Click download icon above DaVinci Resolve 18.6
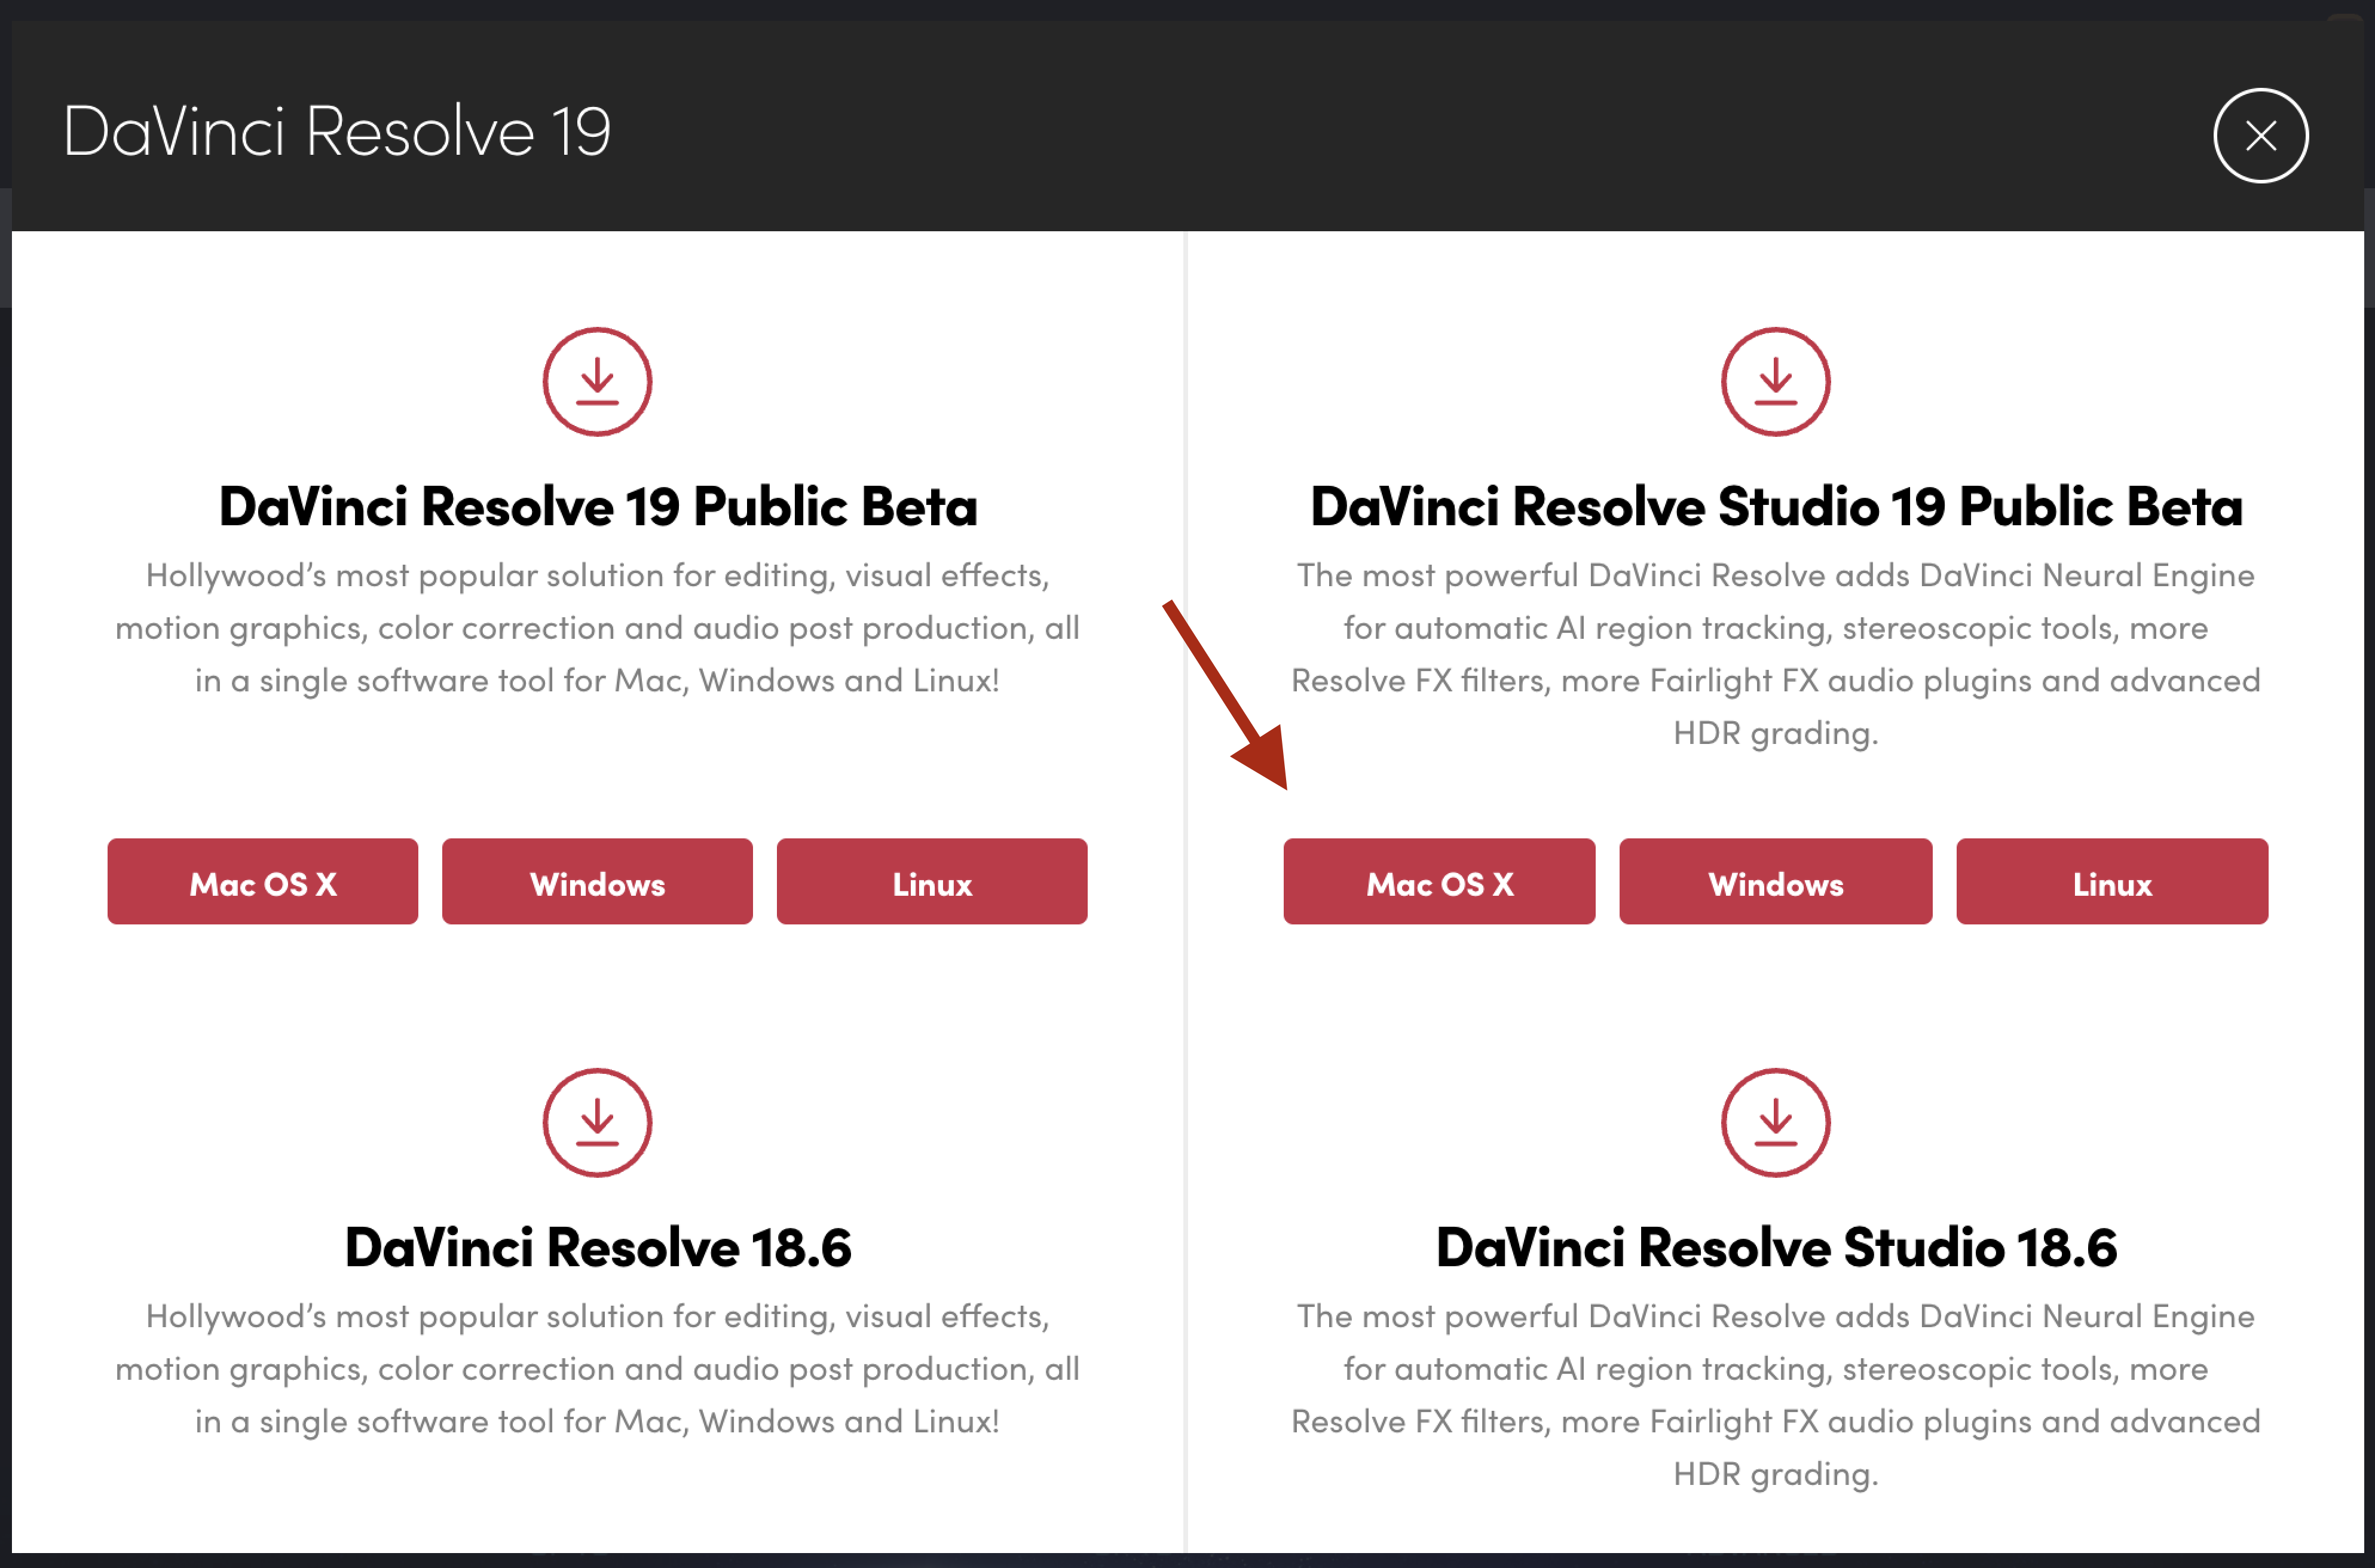Screen dimensions: 2375x1568 pos(597,1122)
